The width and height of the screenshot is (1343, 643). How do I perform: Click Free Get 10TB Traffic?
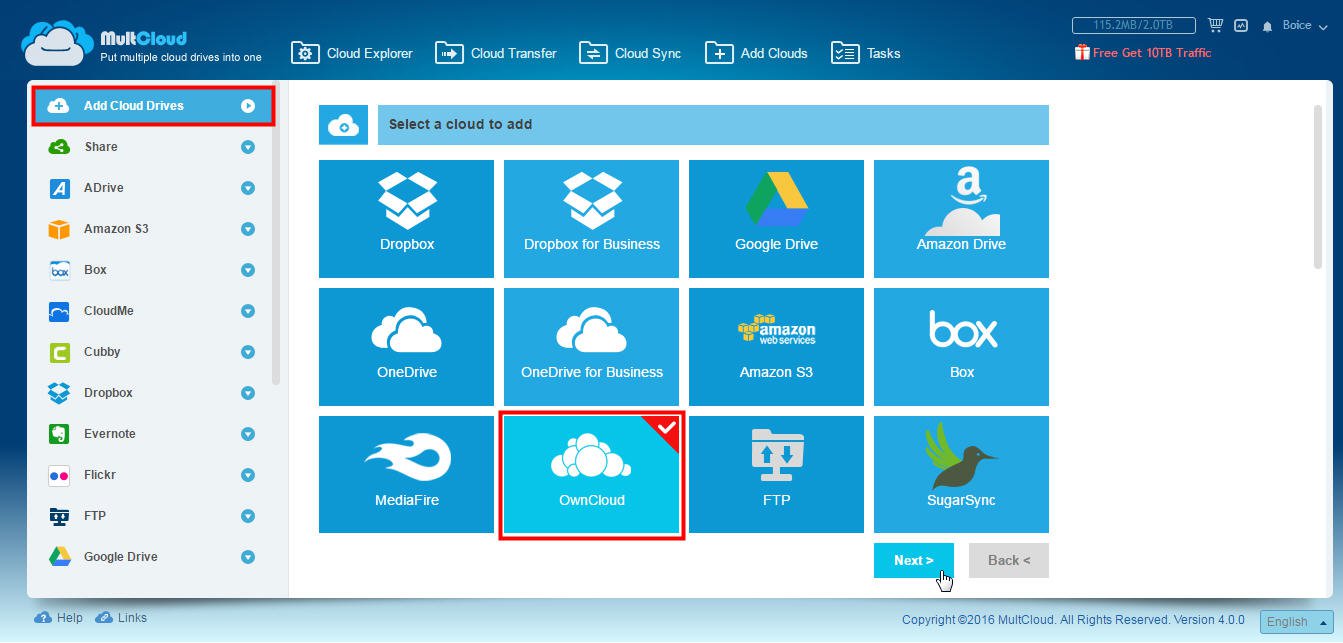(1151, 53)
